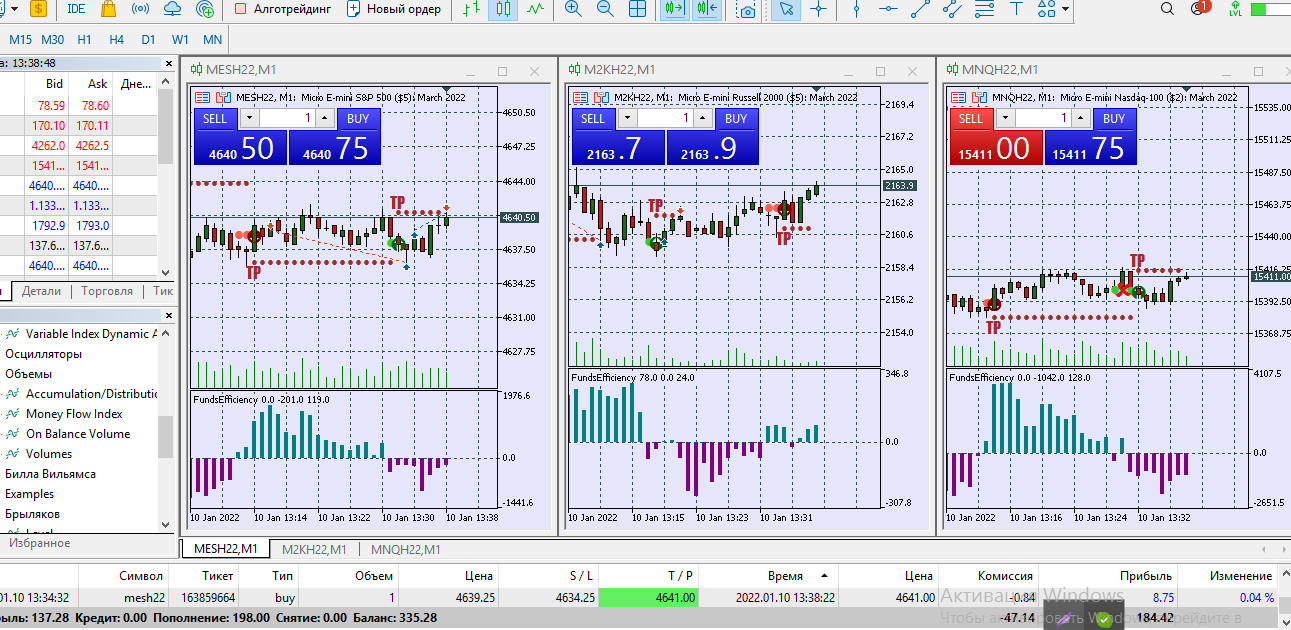Viewport: 1291px width, 630px height.
Task: Click BUY on the M2KH22 chart
Action: (x=736, y=119)
